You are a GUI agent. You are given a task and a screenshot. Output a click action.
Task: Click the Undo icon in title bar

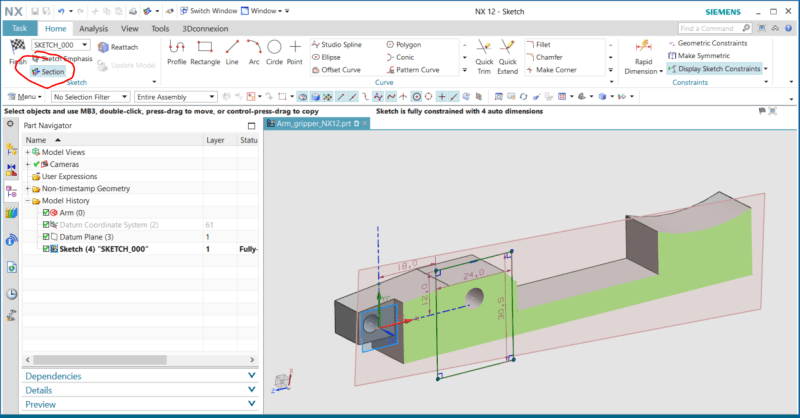tap(61, 11)
